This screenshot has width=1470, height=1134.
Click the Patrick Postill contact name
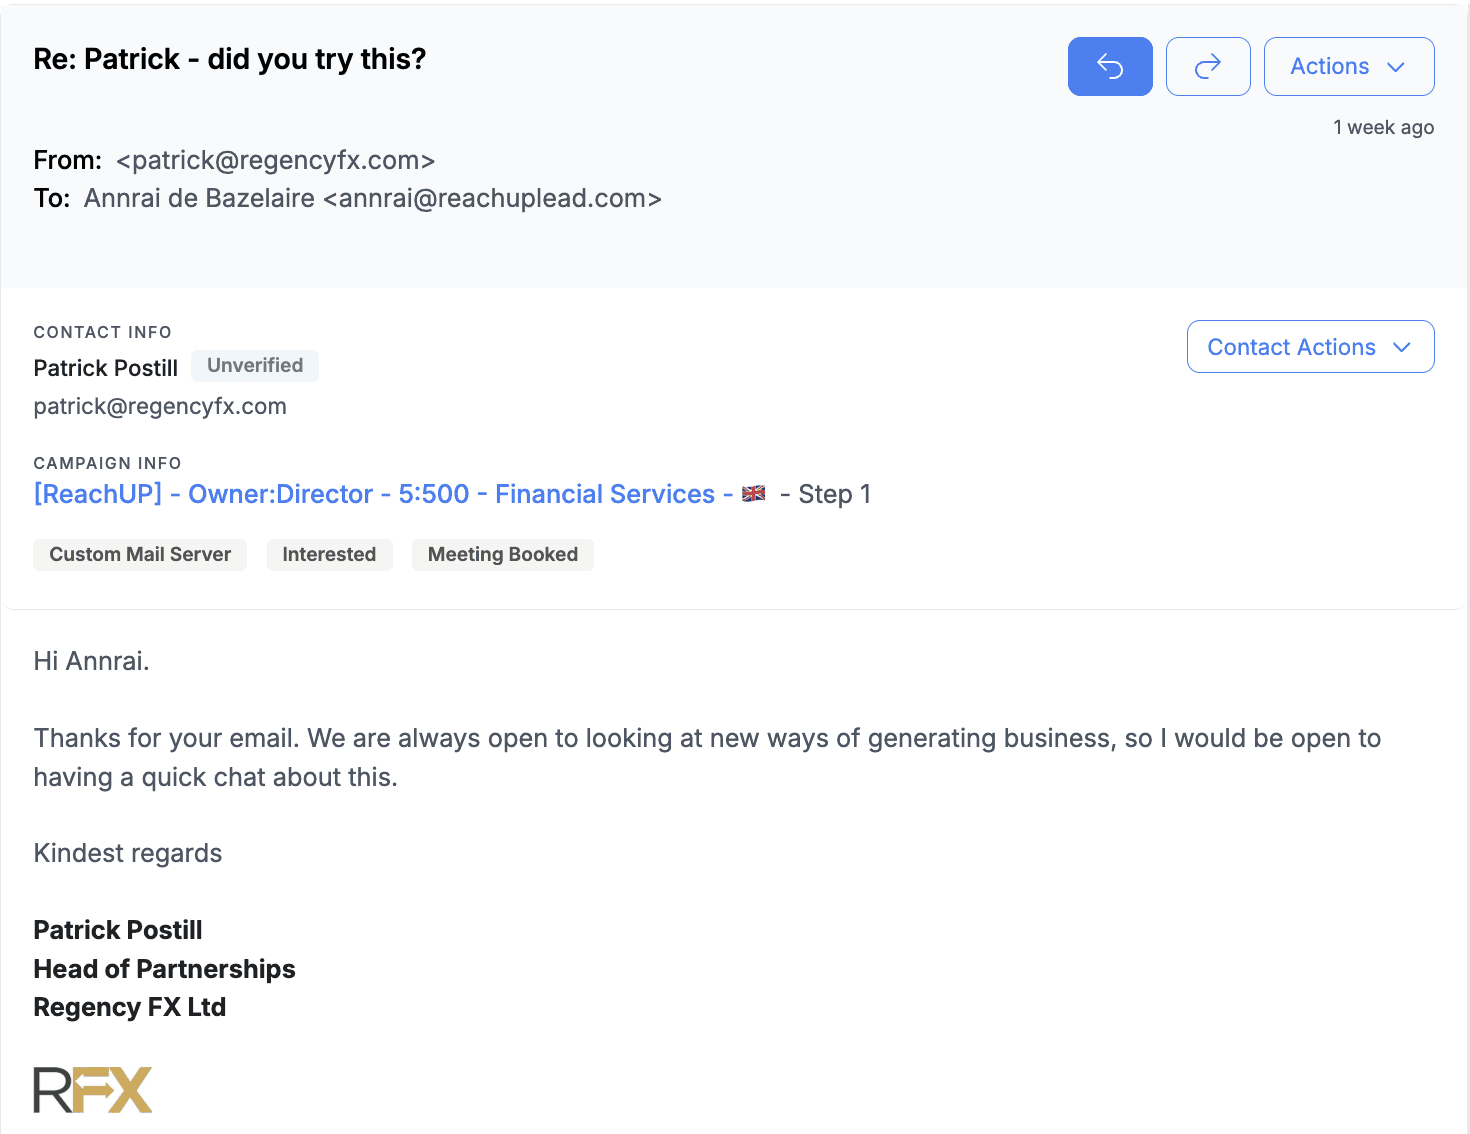106,368
